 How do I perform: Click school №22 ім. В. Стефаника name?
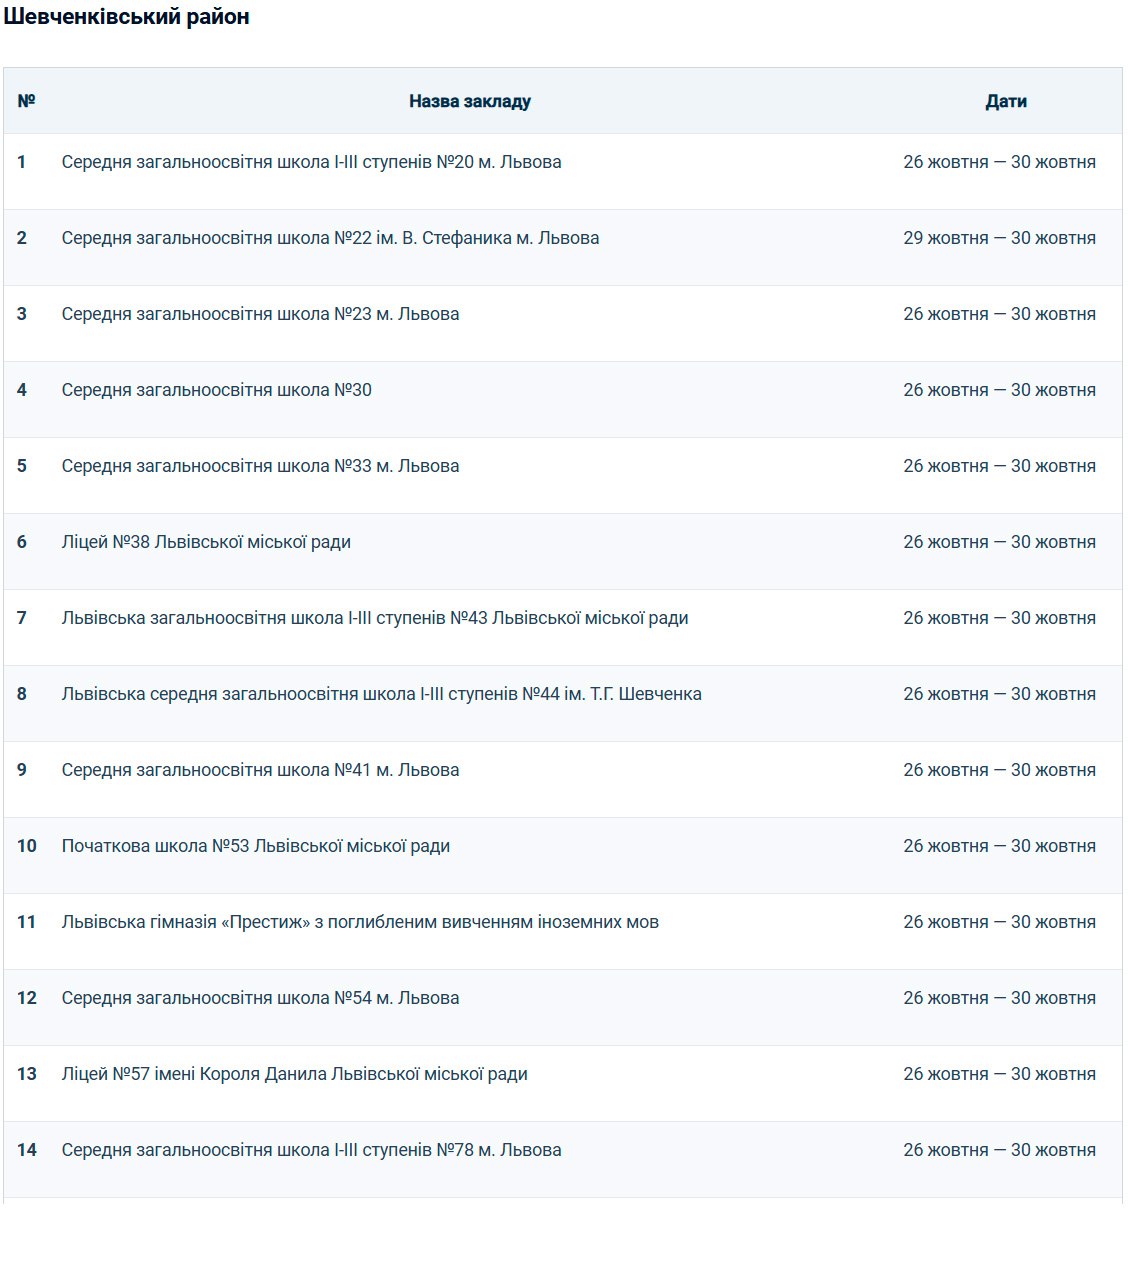[x=330, y=238]
